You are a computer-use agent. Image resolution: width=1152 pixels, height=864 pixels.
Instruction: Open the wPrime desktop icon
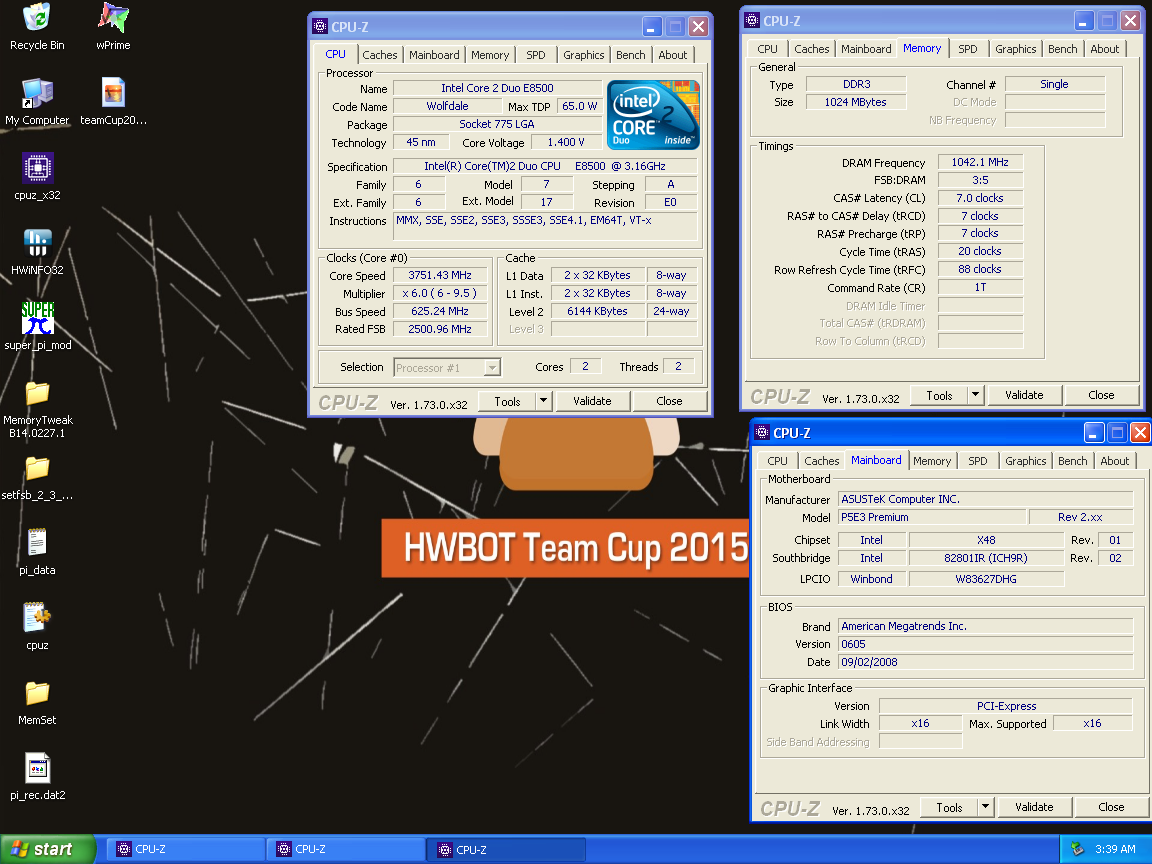coord(113,26)
